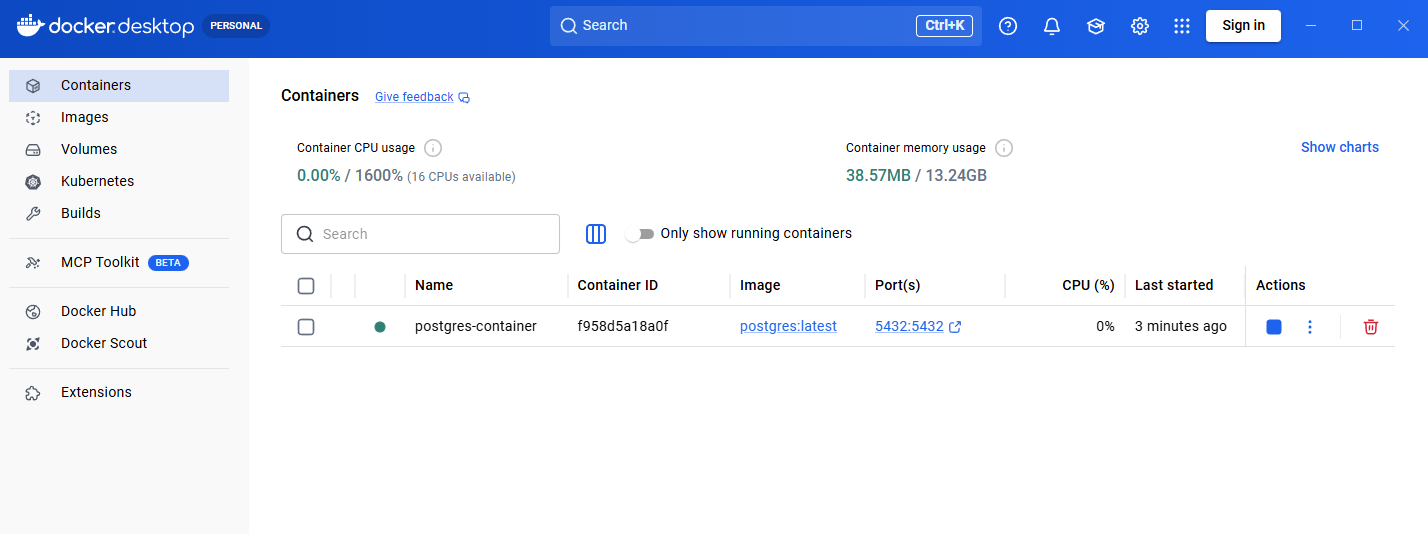Sort by the Last started column header
The height and width of the screenshot is (534, 1428).
1174,285
